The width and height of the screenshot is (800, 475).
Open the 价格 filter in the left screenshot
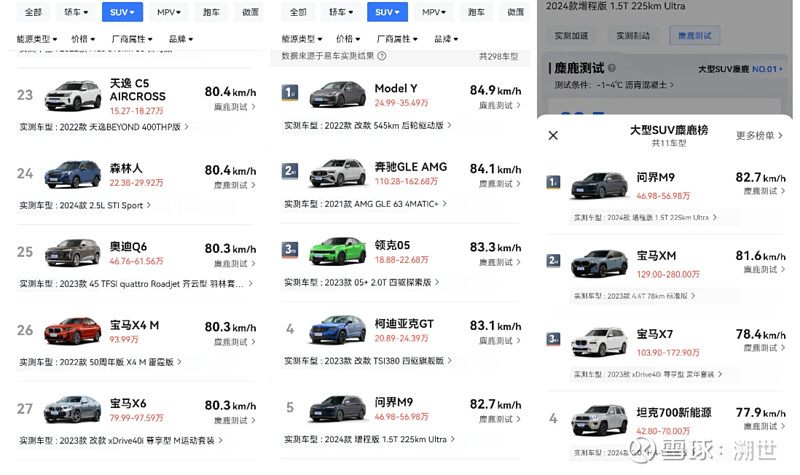pyautogui.click(x=83, y=39)
